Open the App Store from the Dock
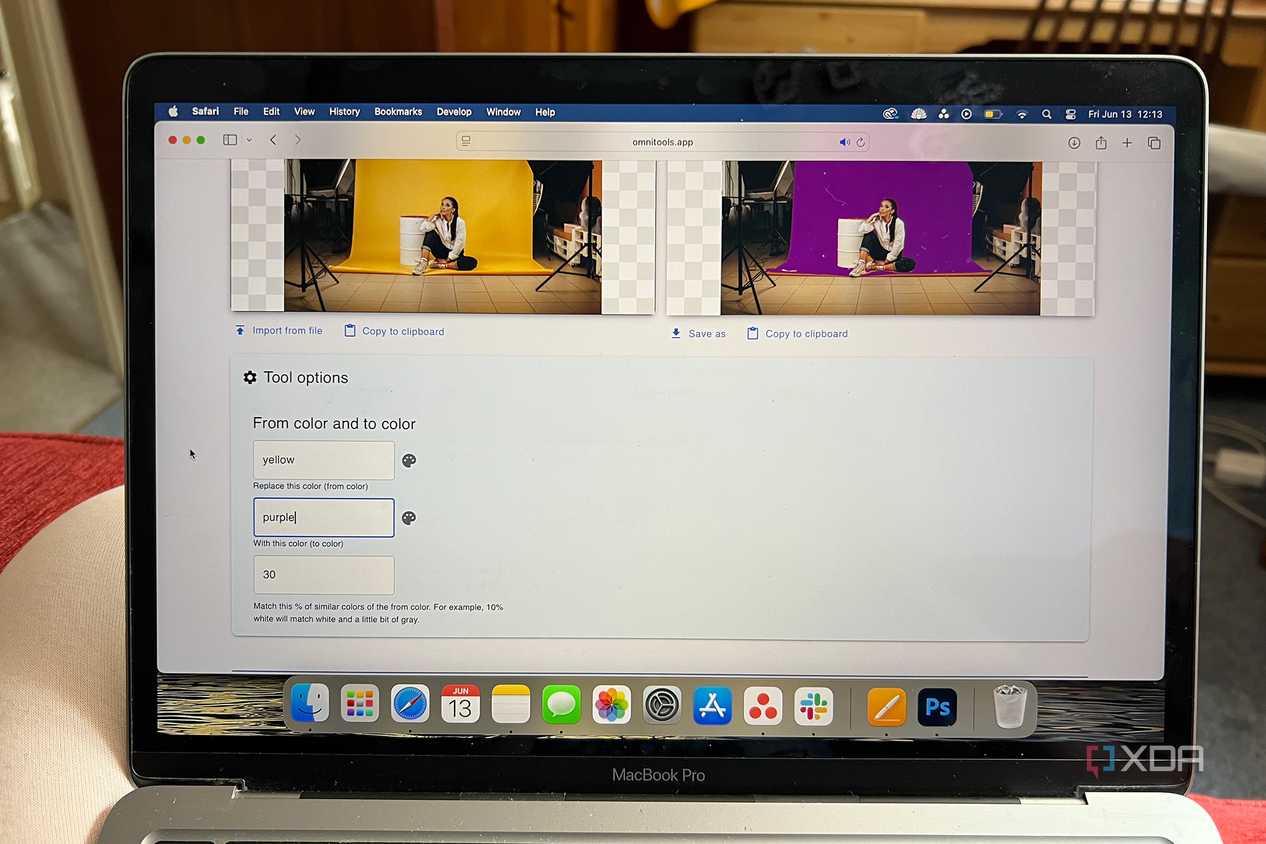Screen dimensions: 1266x844 click(712, 706)
